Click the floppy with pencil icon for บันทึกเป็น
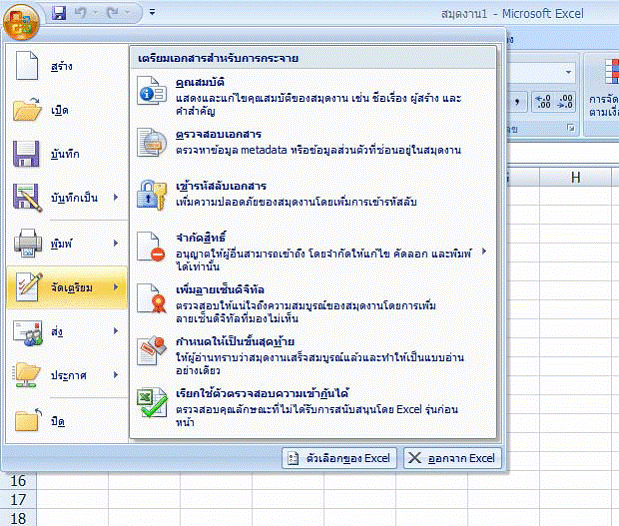 pyautogui.click(x=27, y=198)
